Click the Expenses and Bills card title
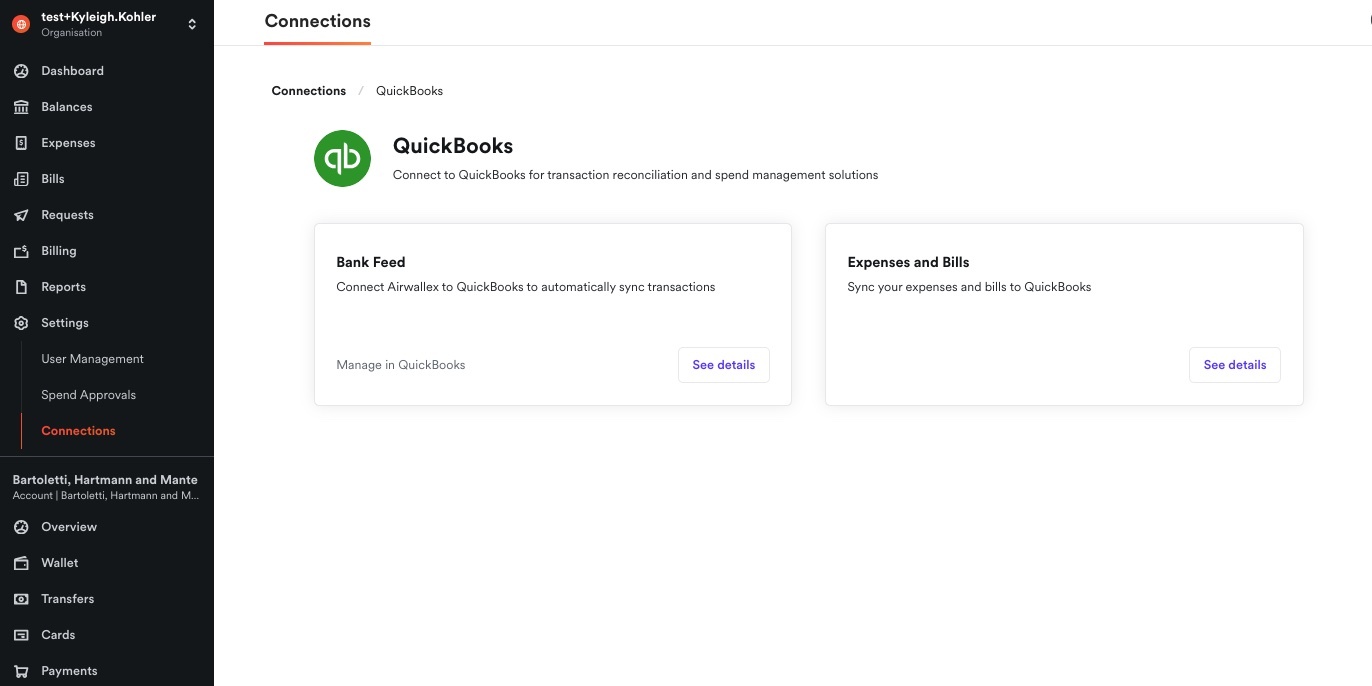 (x=908, y=262)
